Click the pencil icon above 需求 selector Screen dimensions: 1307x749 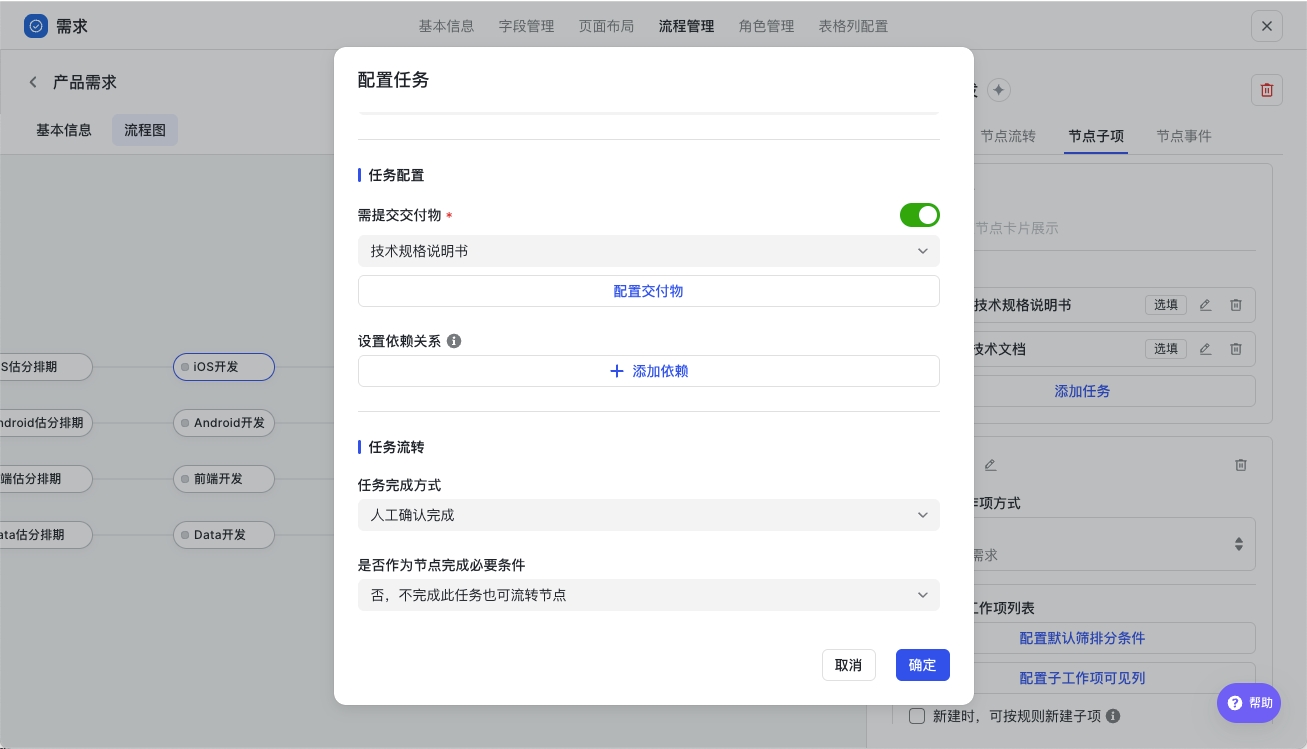pos(990,465)
